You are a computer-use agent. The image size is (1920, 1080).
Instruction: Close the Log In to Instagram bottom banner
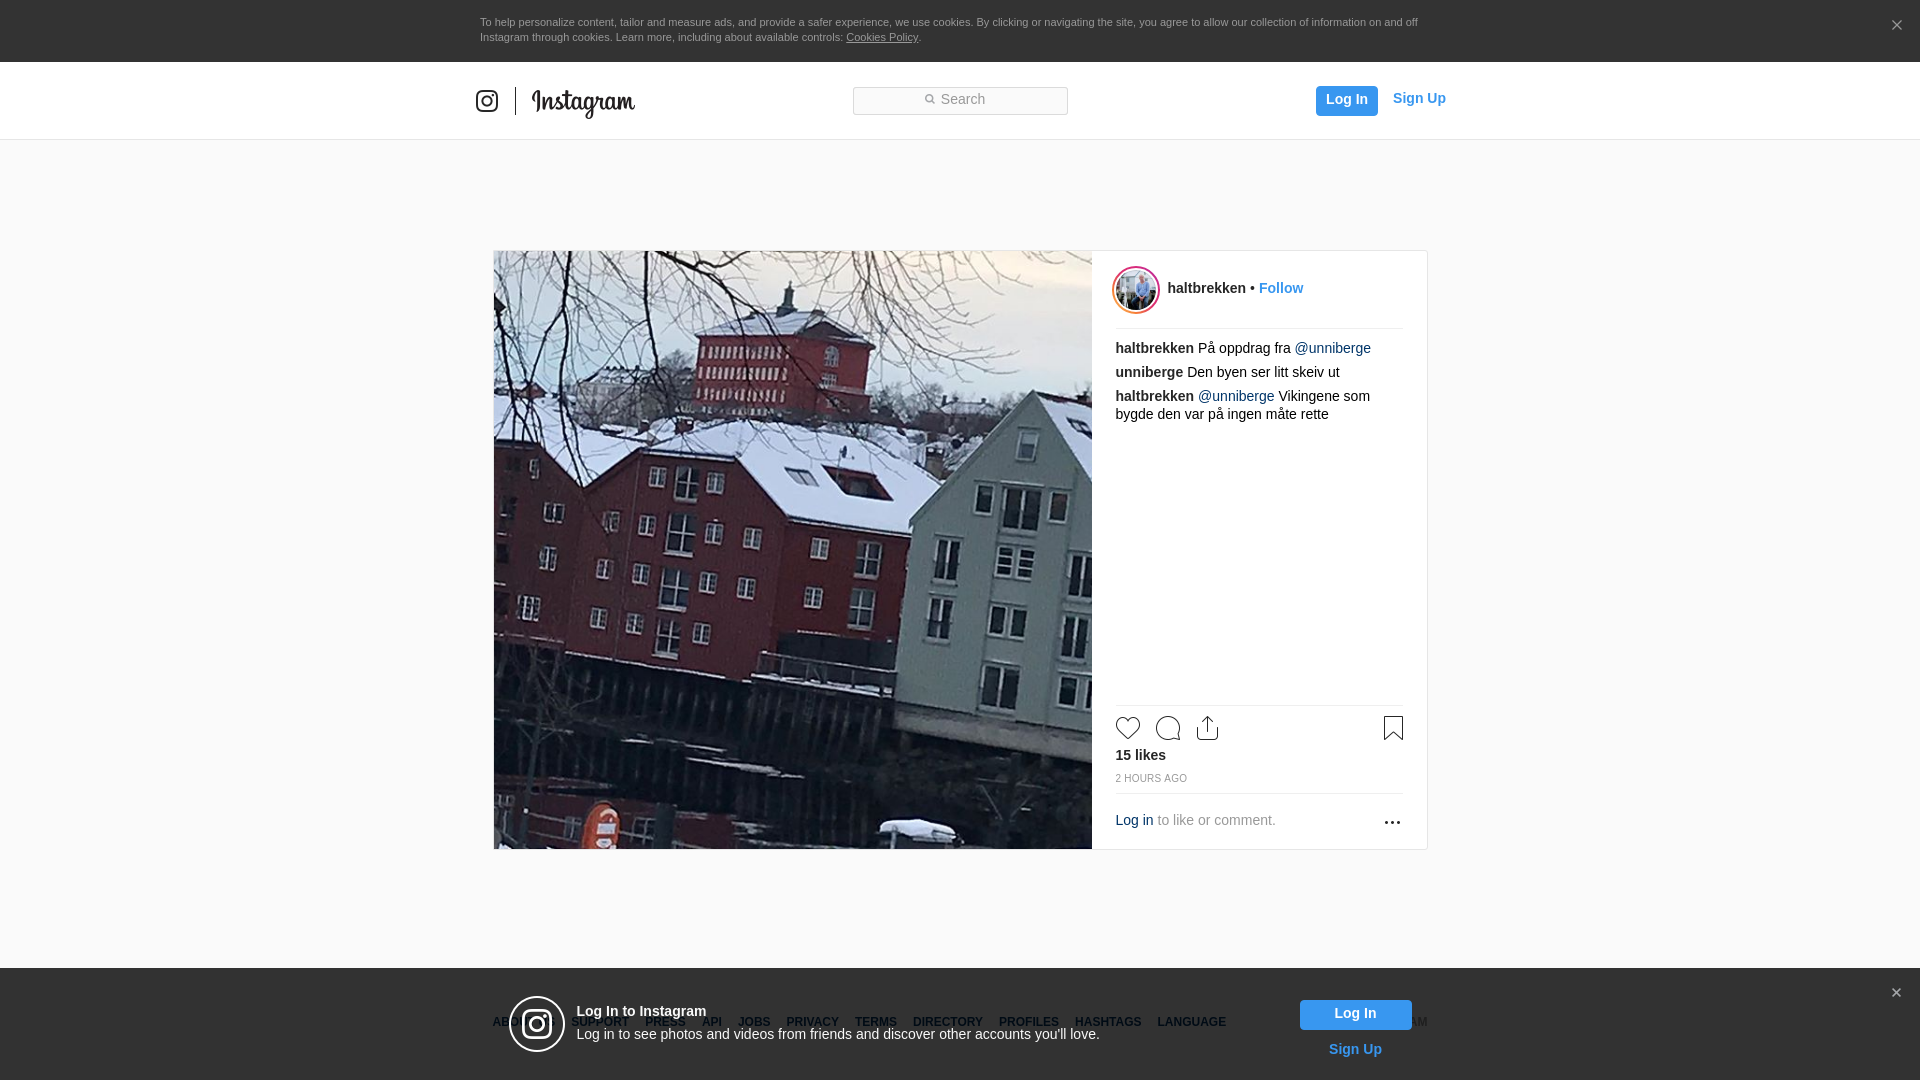[1896, 993]
